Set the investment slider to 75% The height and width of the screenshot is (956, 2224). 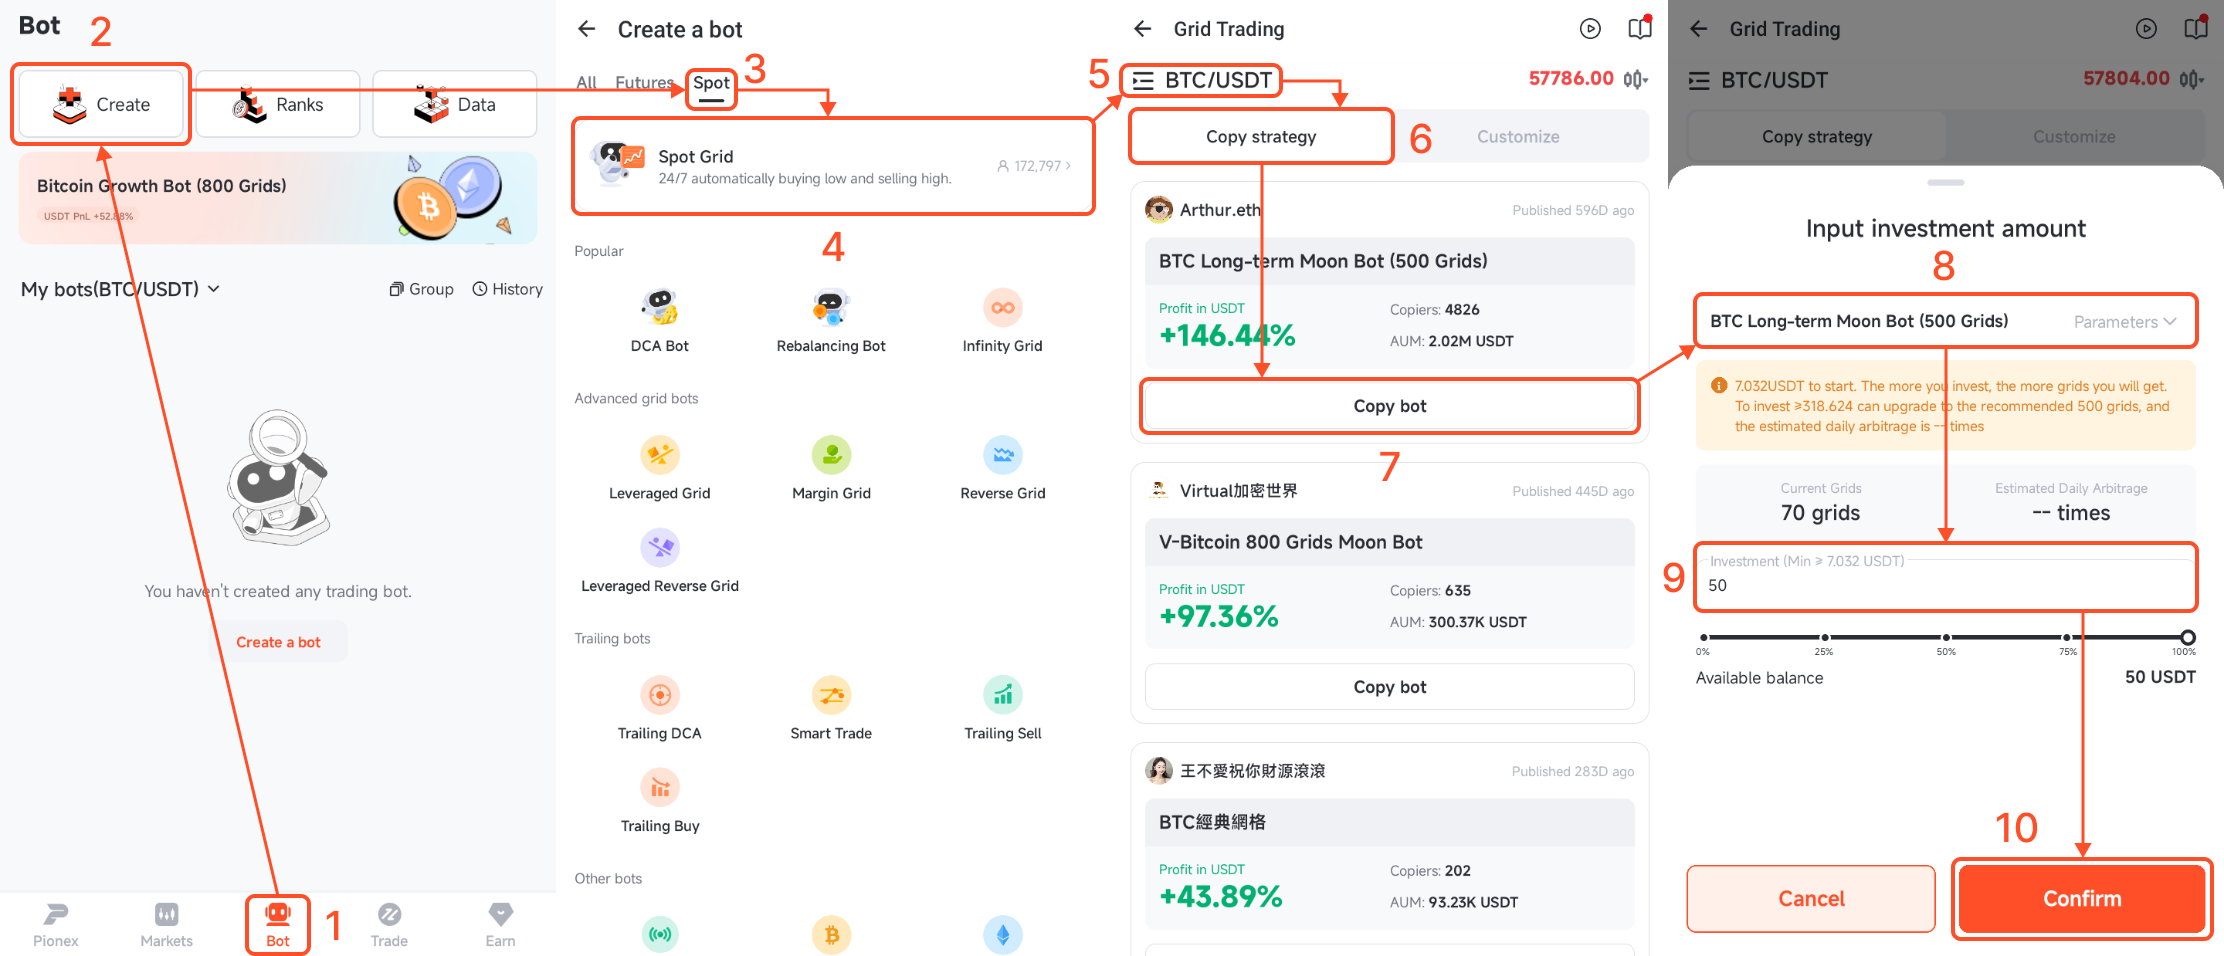(2067, 637)
